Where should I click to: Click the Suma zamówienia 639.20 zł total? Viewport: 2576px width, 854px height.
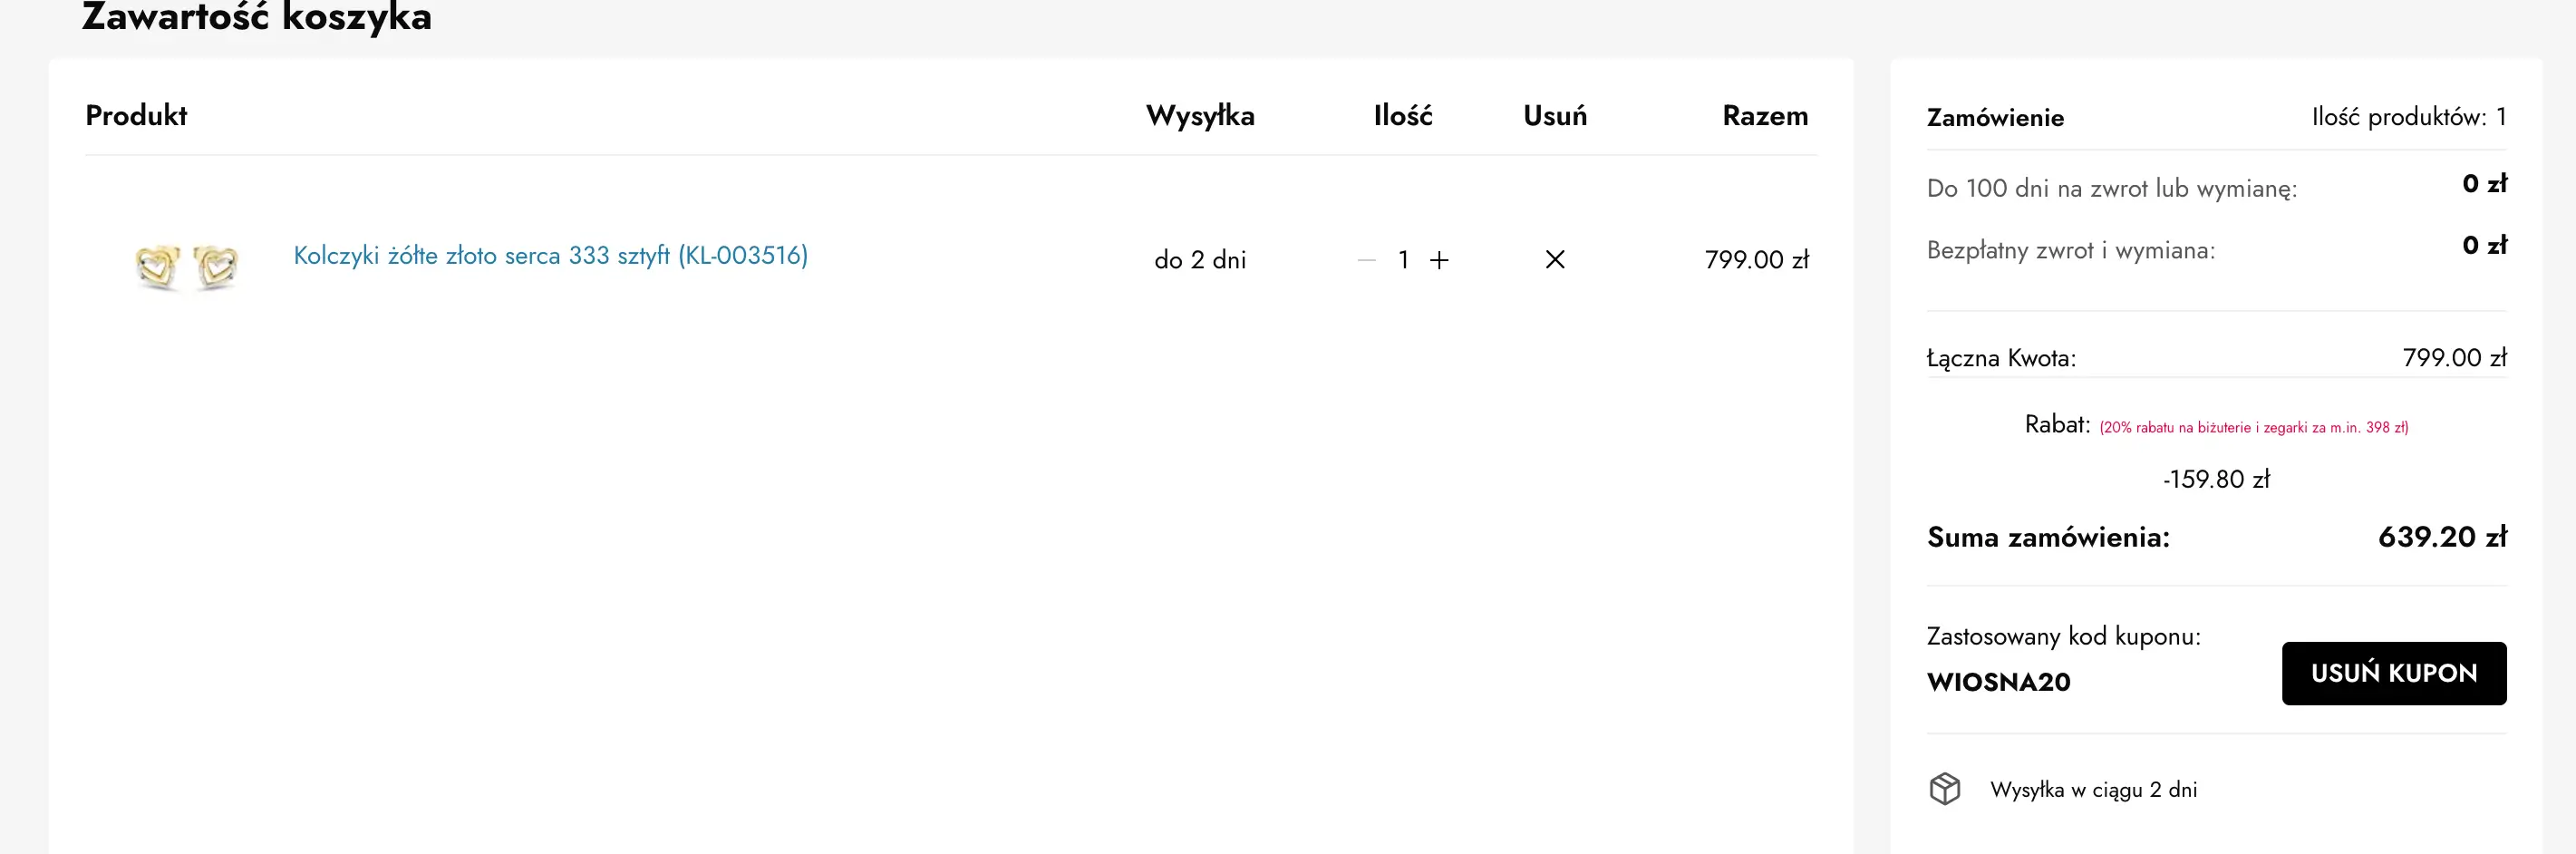tap(2441, 537)
